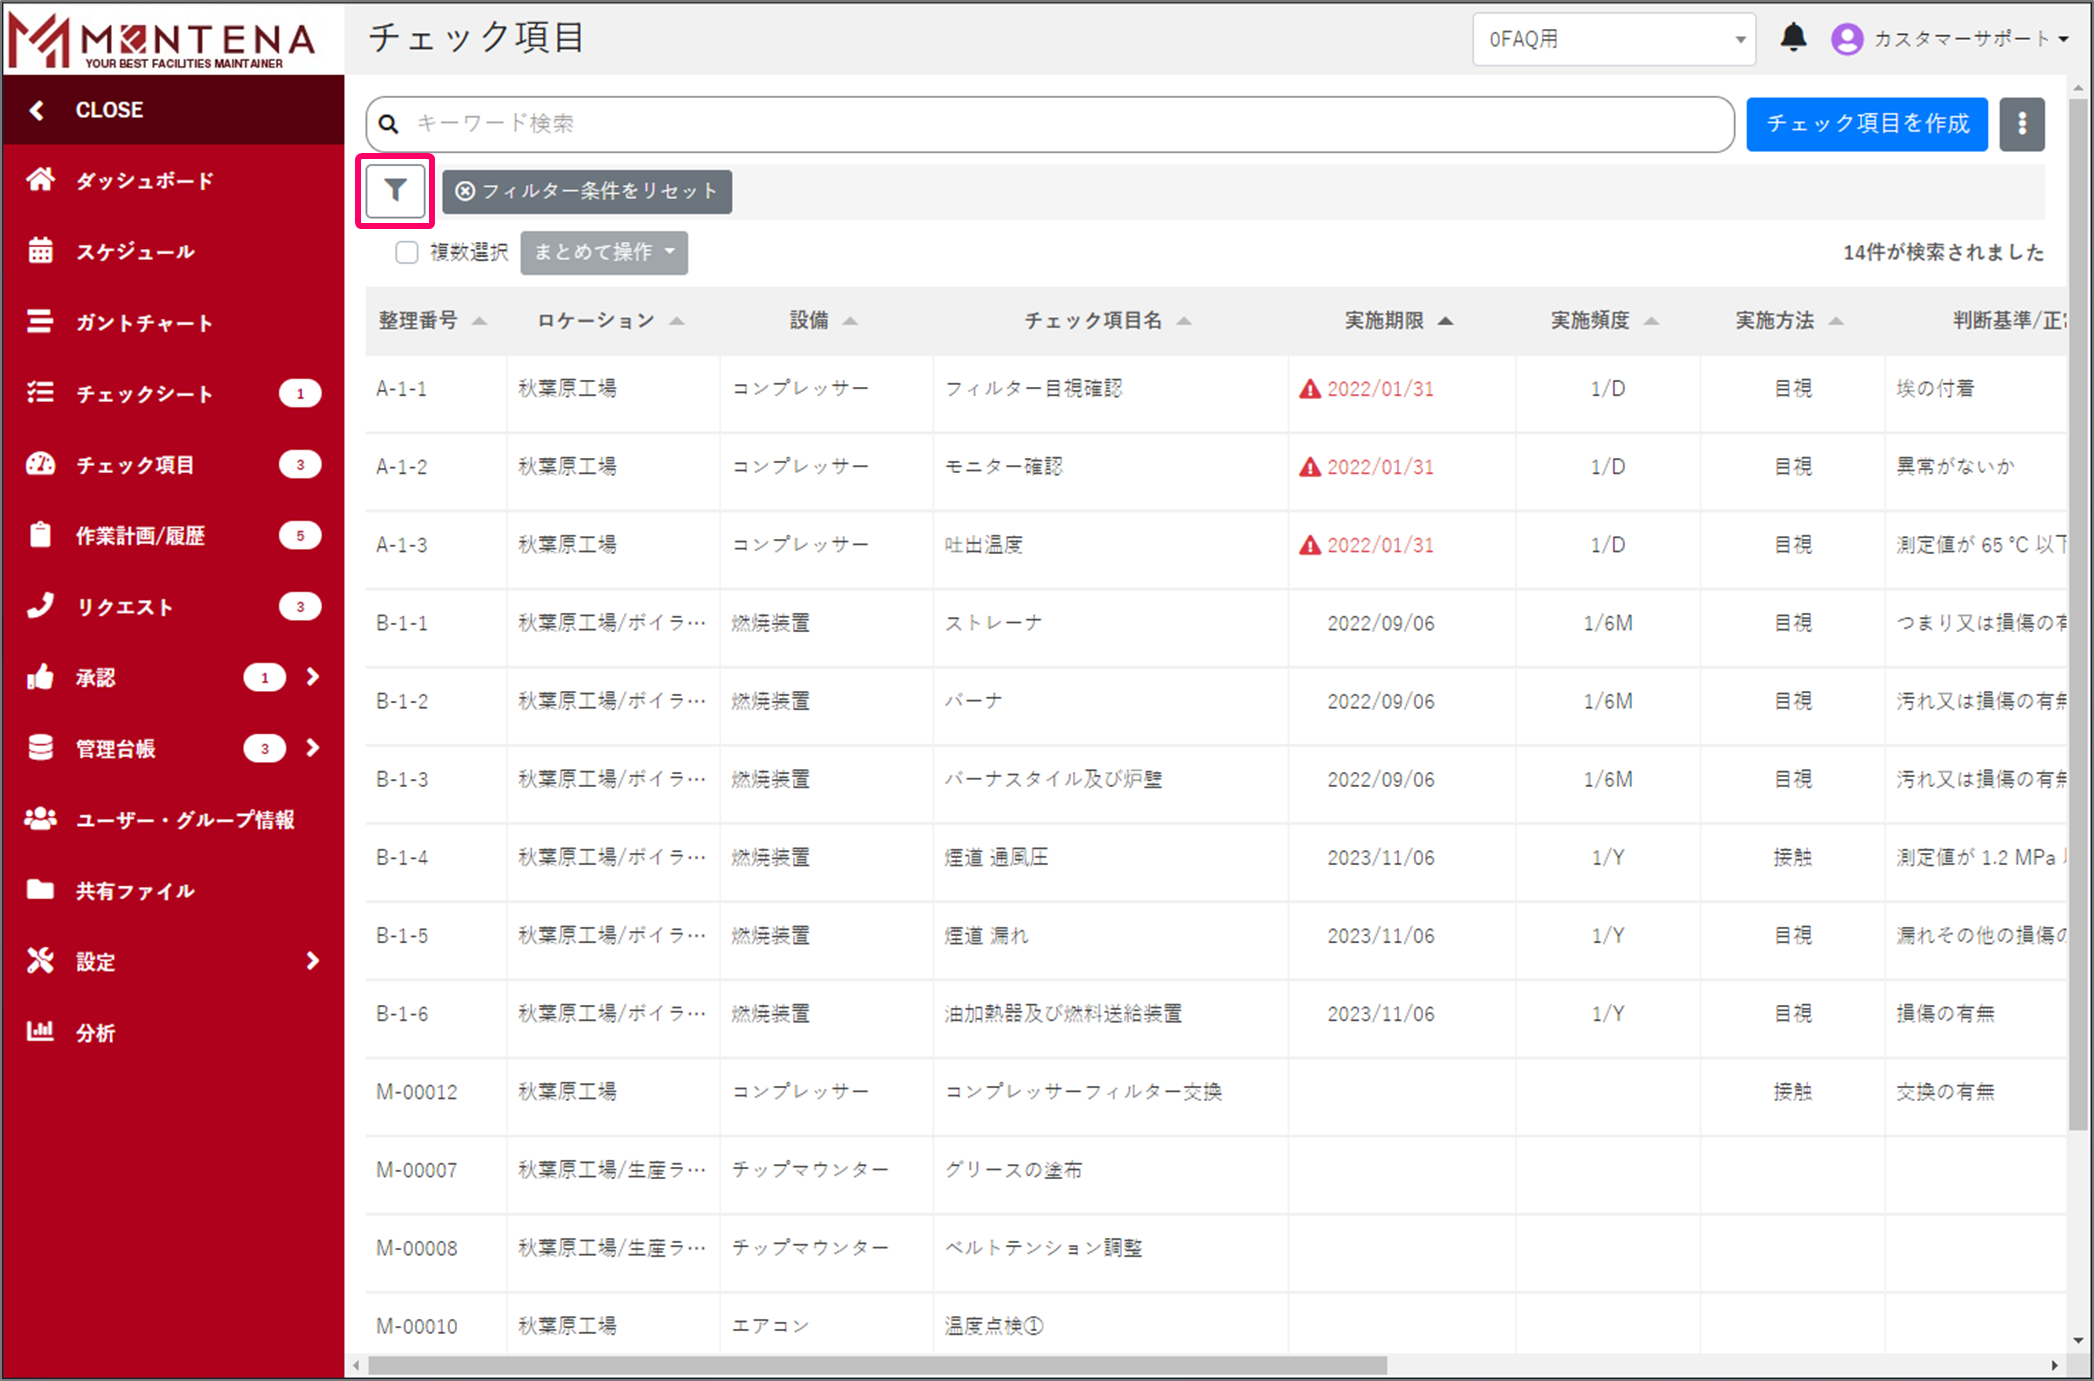Image resolution: width=2094 pixels, height=1381 pixels.
Task: Click the shared files folder icon
Action: click(x=40, y=890)
